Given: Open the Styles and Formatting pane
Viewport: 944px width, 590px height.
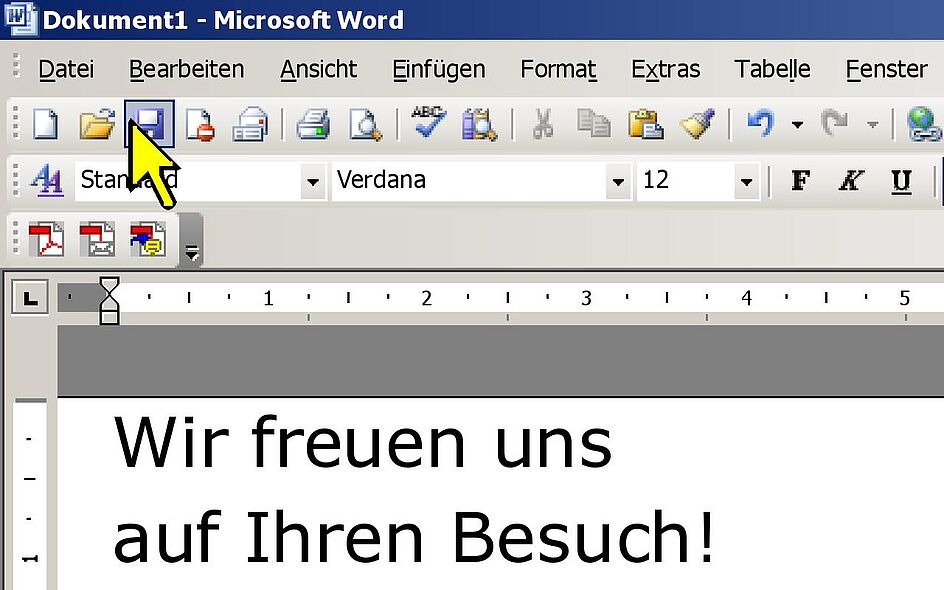Looking at the screenshot, I should click(47, 180).
